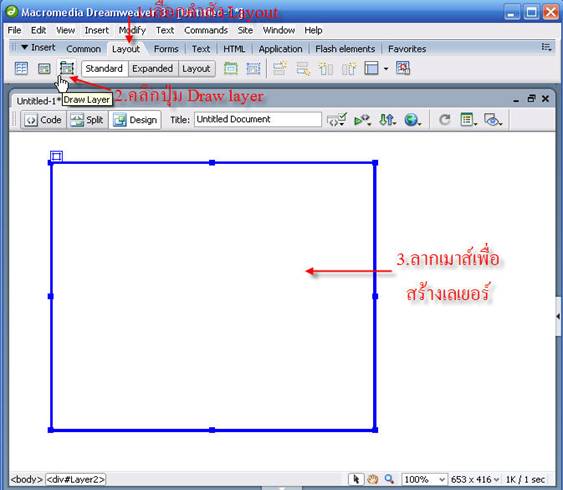
Task: Select the body tag in tag selector
Action: pyautogui.click(x=27, y=479)
